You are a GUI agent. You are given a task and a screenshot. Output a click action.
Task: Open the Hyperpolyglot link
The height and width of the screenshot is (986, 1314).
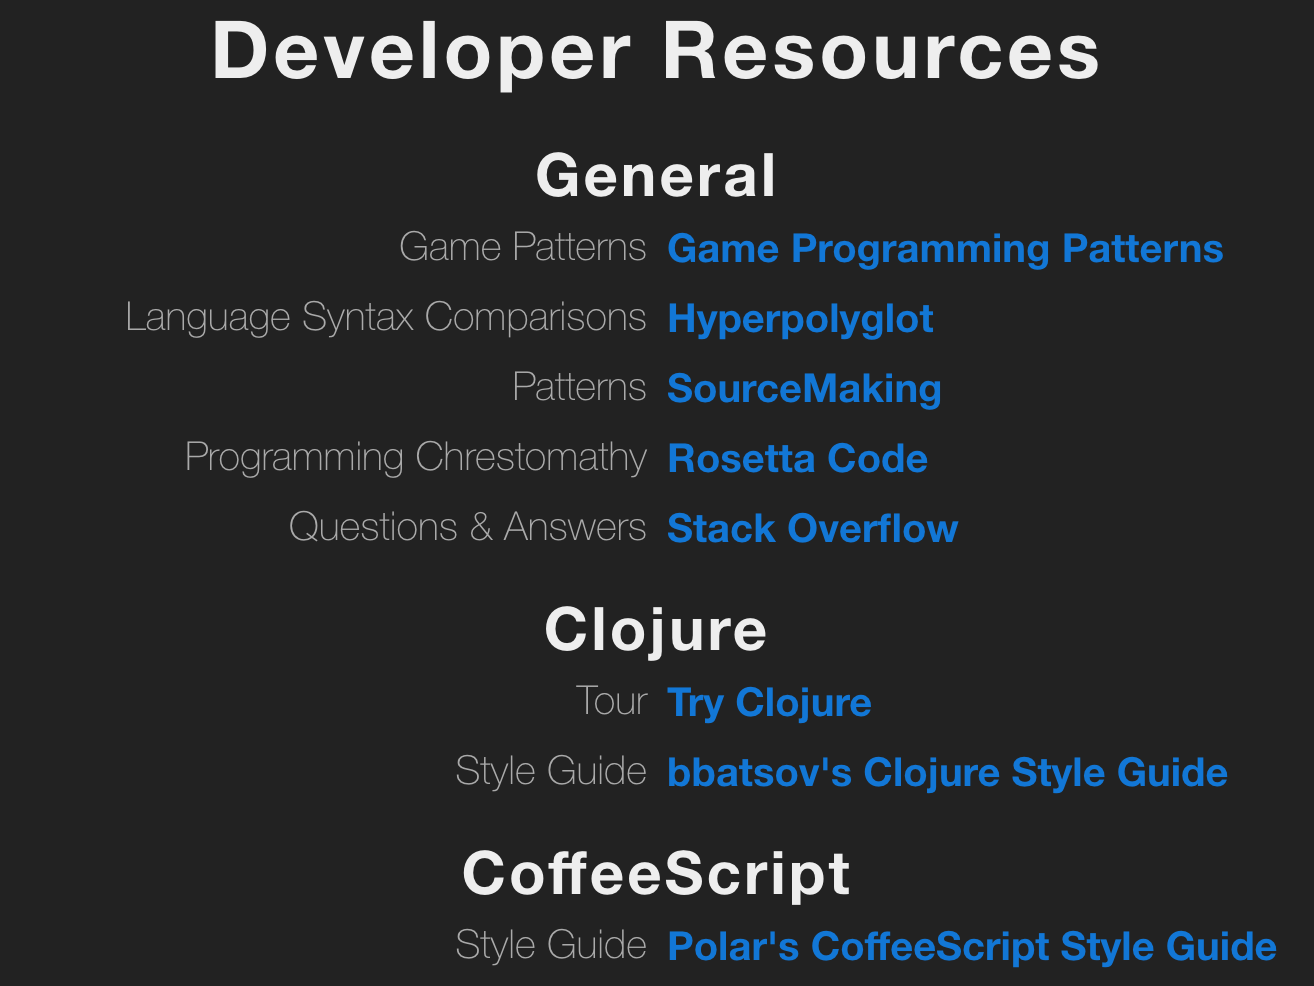coord(800,318)
